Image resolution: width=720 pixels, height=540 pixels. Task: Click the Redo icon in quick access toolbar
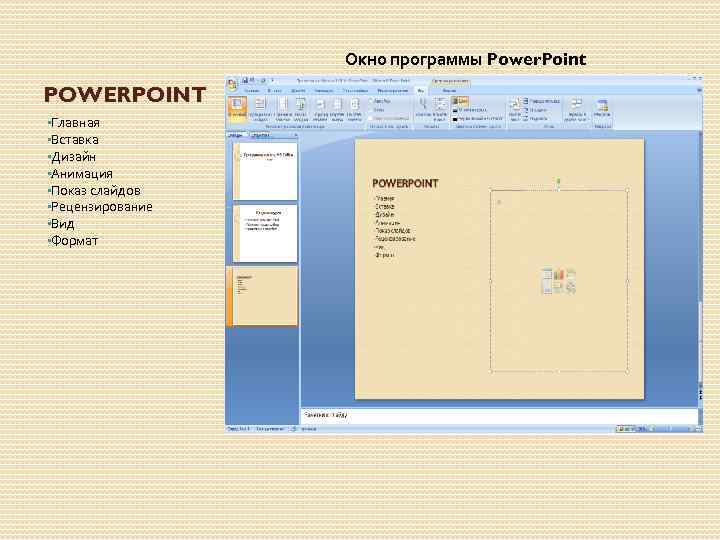coord(263,81)
